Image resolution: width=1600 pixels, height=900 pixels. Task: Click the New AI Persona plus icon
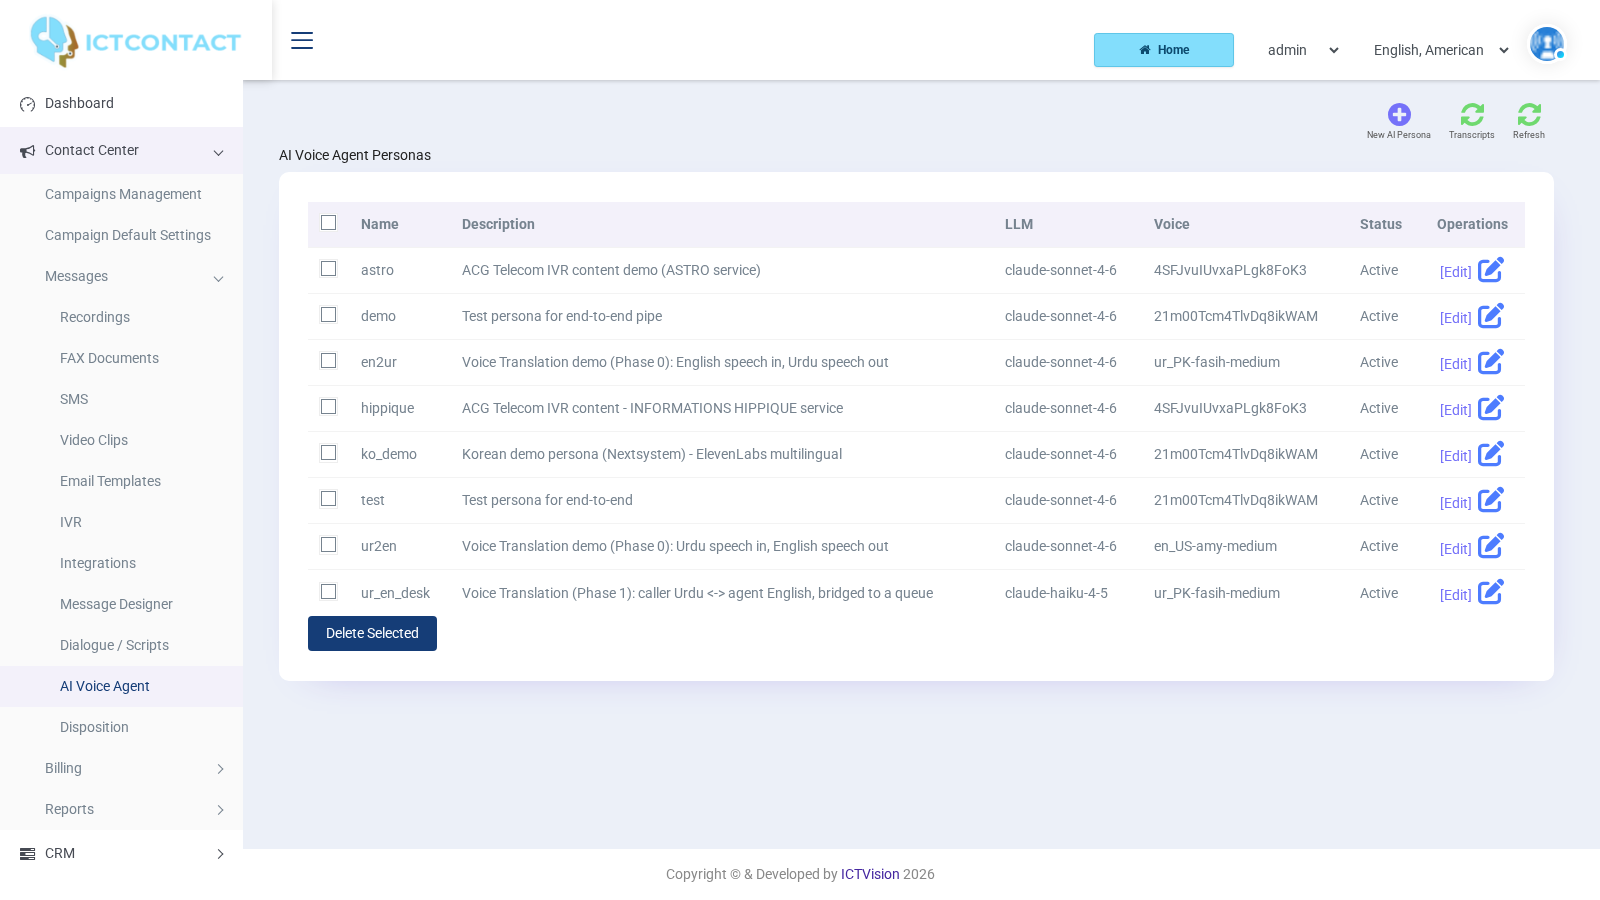click(1399, 114)
